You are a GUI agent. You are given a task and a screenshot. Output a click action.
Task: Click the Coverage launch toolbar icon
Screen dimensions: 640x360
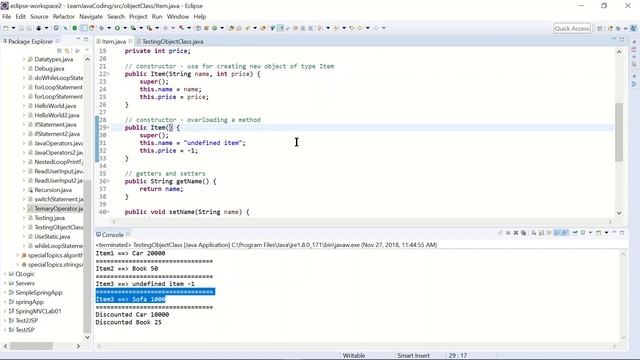[133, 28]
